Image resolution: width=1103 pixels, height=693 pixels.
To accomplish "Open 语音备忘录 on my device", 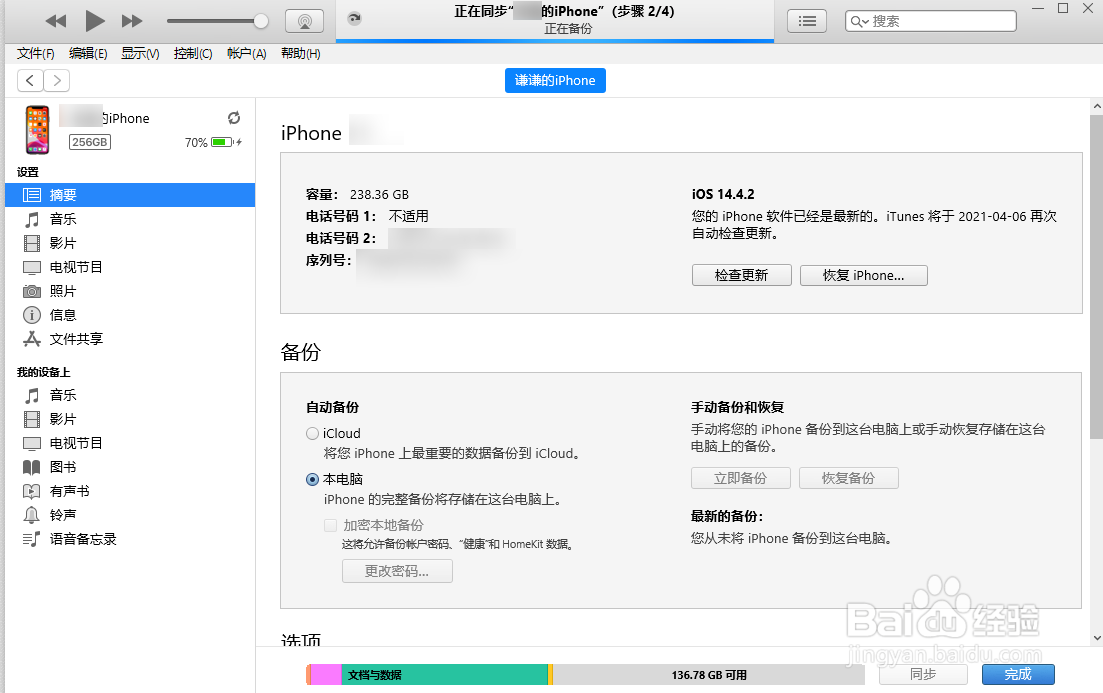I will pyautogui.click(x=130, y=538).
